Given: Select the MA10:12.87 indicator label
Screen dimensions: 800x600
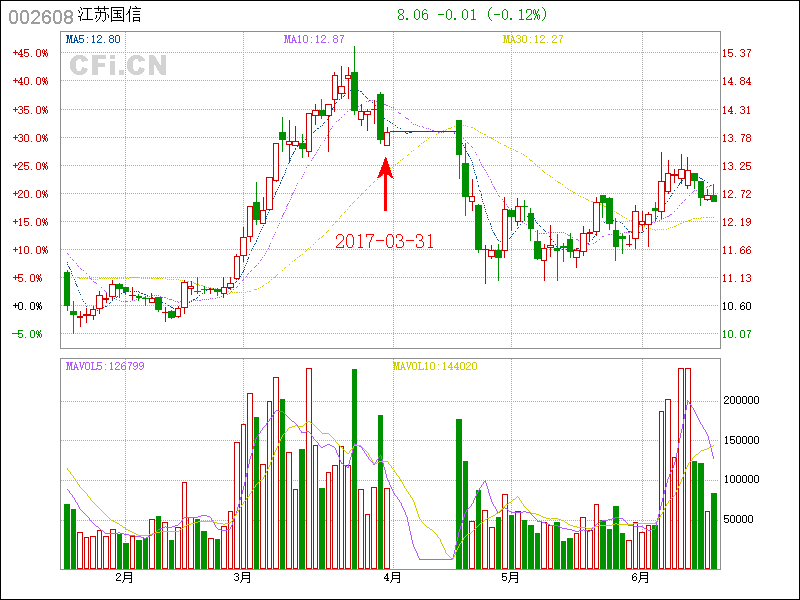Looking at the screenshot, I should tap(314, 39).
